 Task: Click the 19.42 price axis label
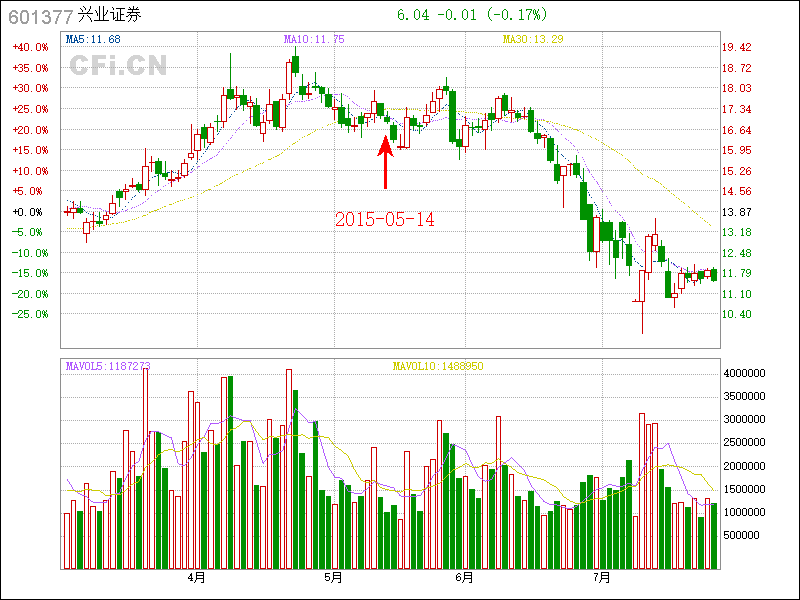click(x=738, y=47)
